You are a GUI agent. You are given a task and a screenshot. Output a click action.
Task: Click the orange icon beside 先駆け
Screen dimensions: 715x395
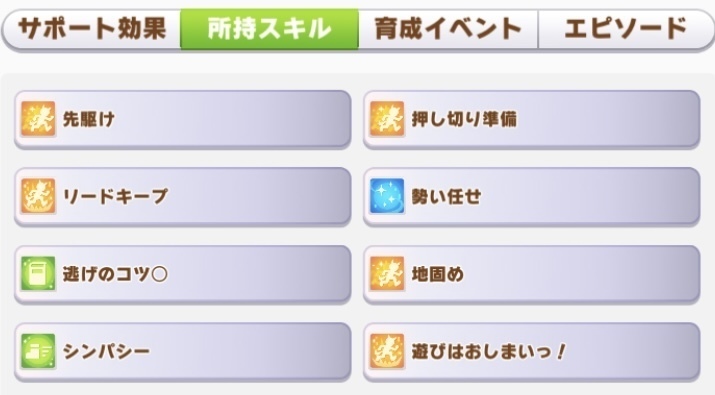pyautogui.click(x=38, y=119)
